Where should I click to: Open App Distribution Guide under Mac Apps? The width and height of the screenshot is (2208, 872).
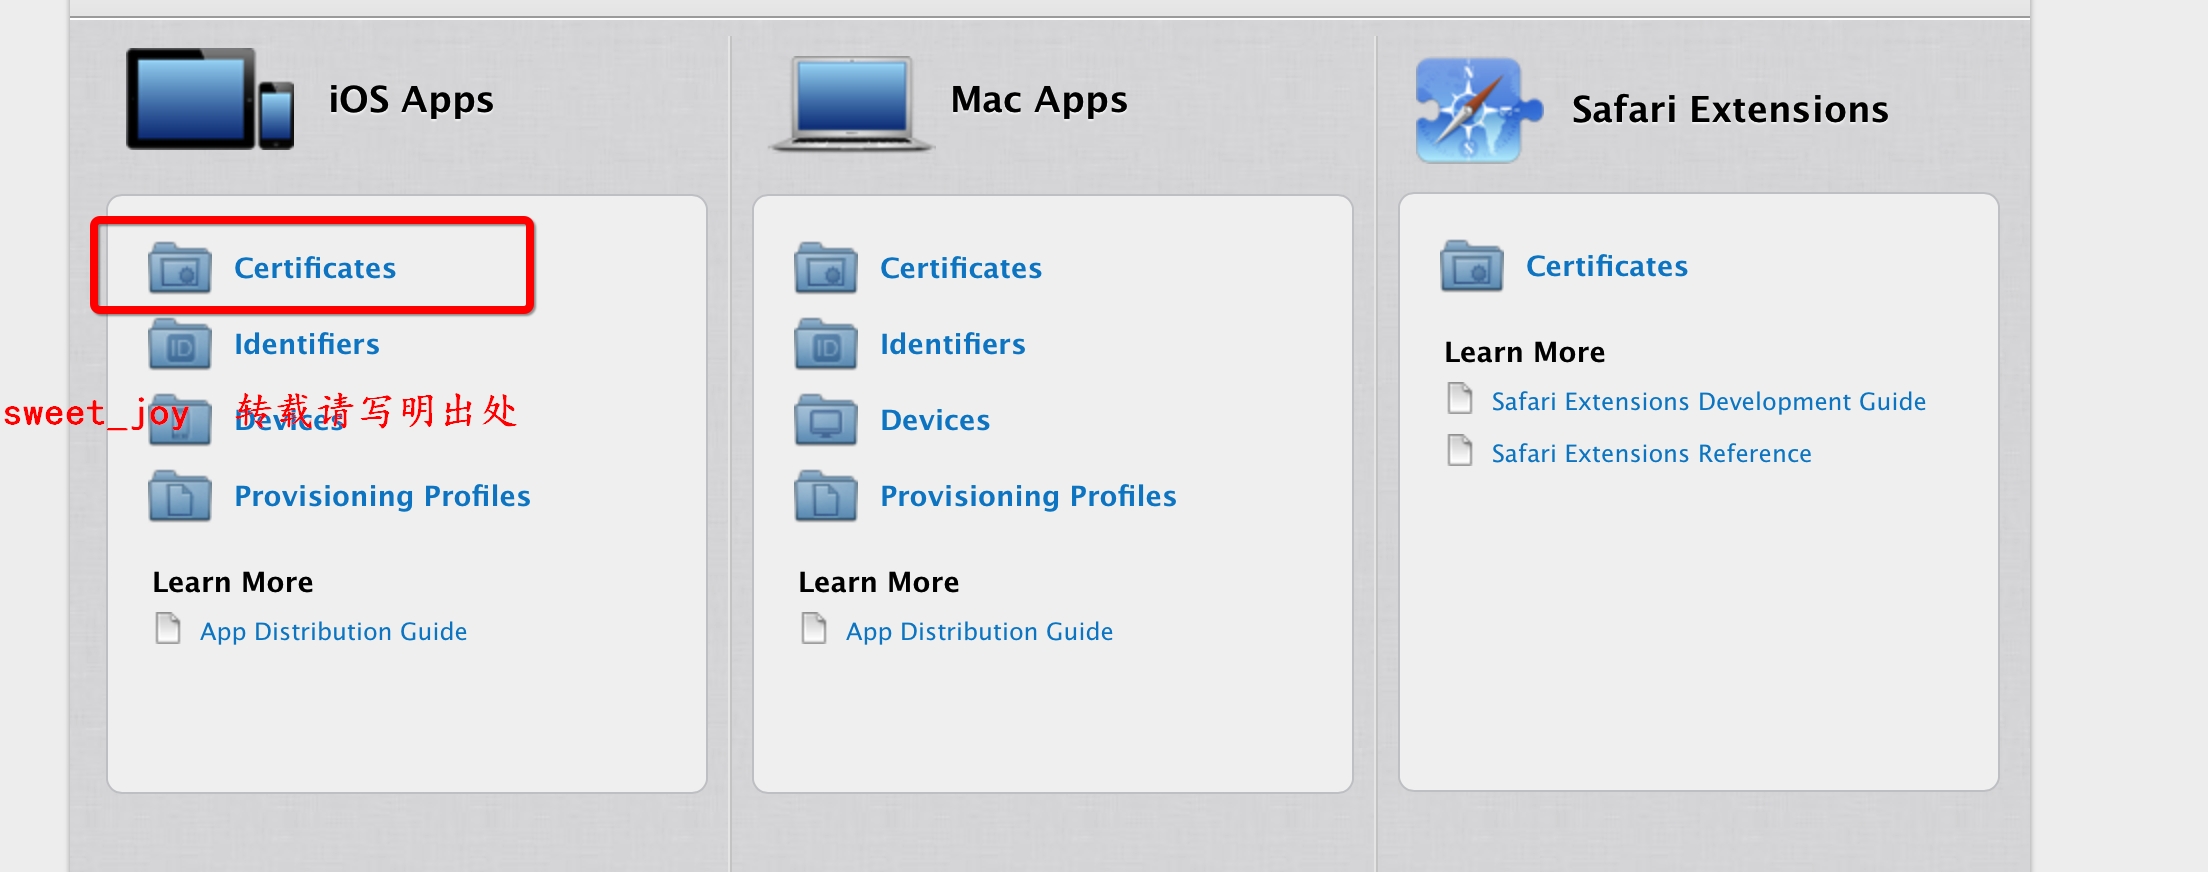pyautogui.click(x=980, y=632)
